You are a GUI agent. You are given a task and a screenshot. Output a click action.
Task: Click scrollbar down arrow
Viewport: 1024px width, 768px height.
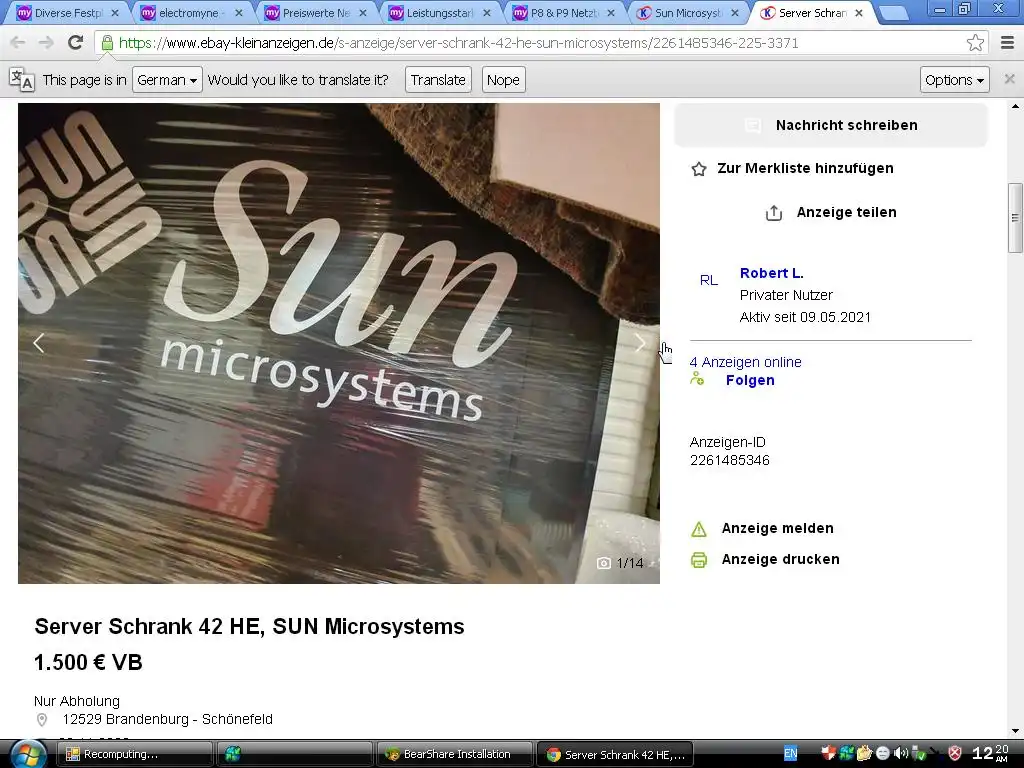(1015, 731)
